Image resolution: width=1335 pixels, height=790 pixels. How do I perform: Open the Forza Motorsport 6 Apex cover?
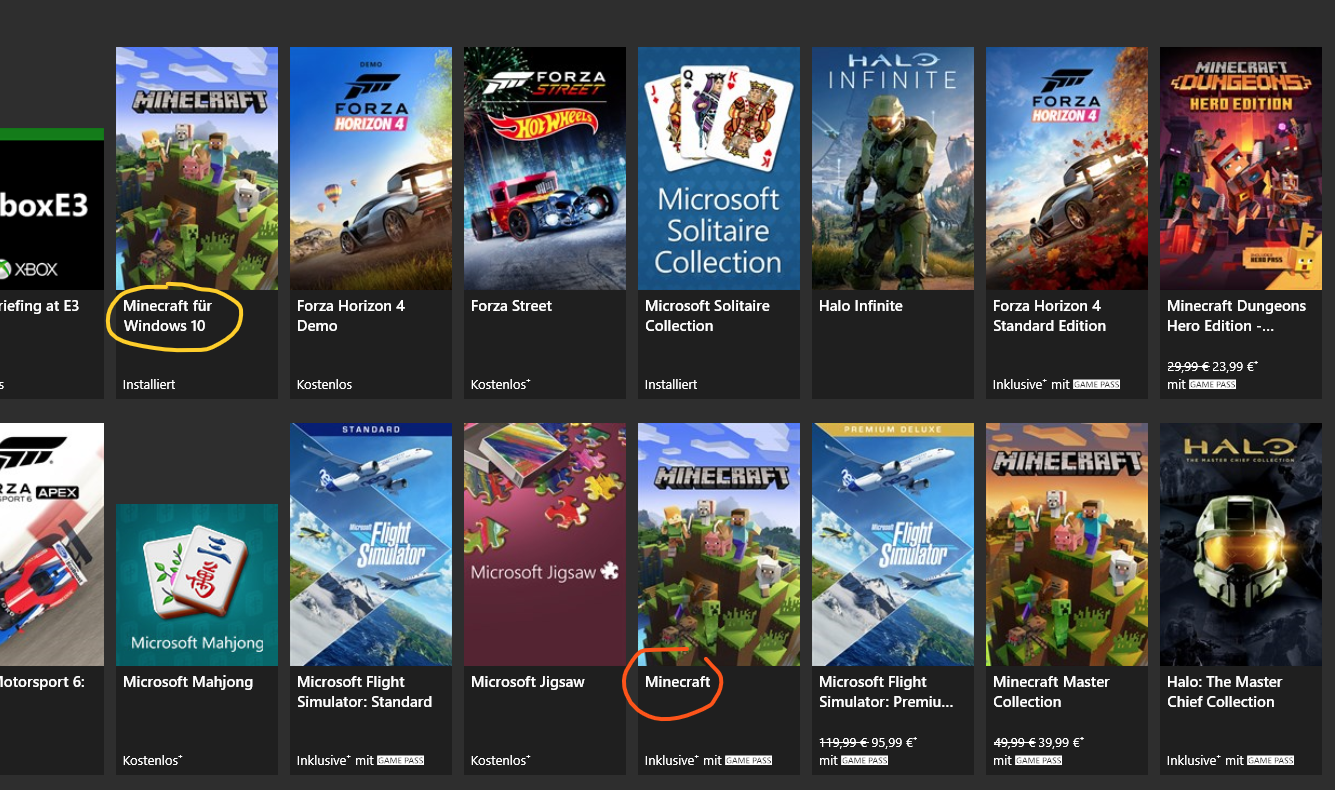coord(52,544)
